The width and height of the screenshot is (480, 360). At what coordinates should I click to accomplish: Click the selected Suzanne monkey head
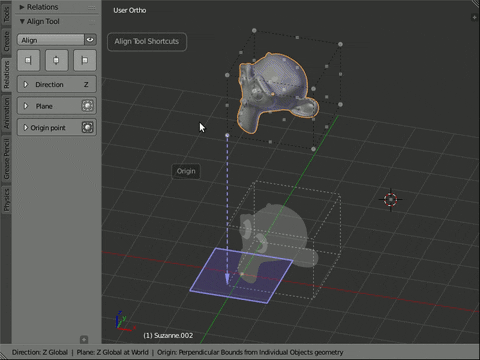[277, 92]
